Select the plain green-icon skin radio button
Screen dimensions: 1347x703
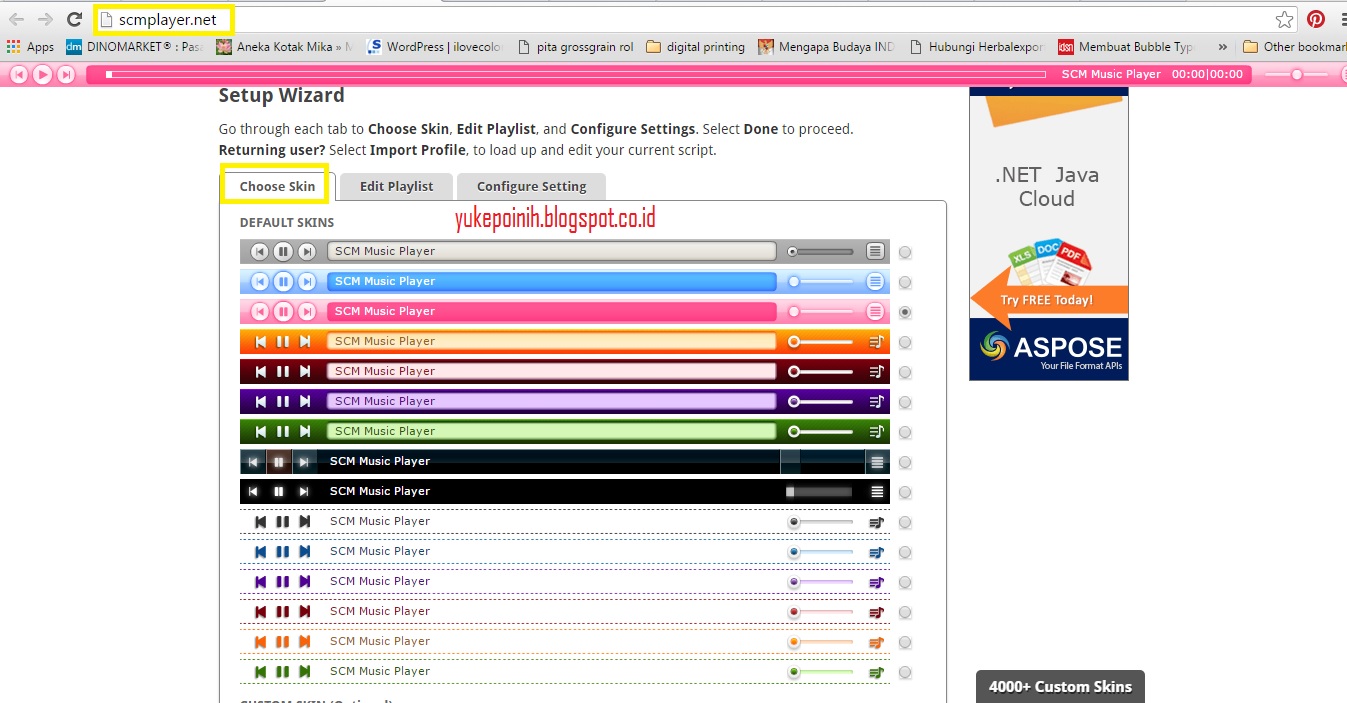click(x=905, y=672)
